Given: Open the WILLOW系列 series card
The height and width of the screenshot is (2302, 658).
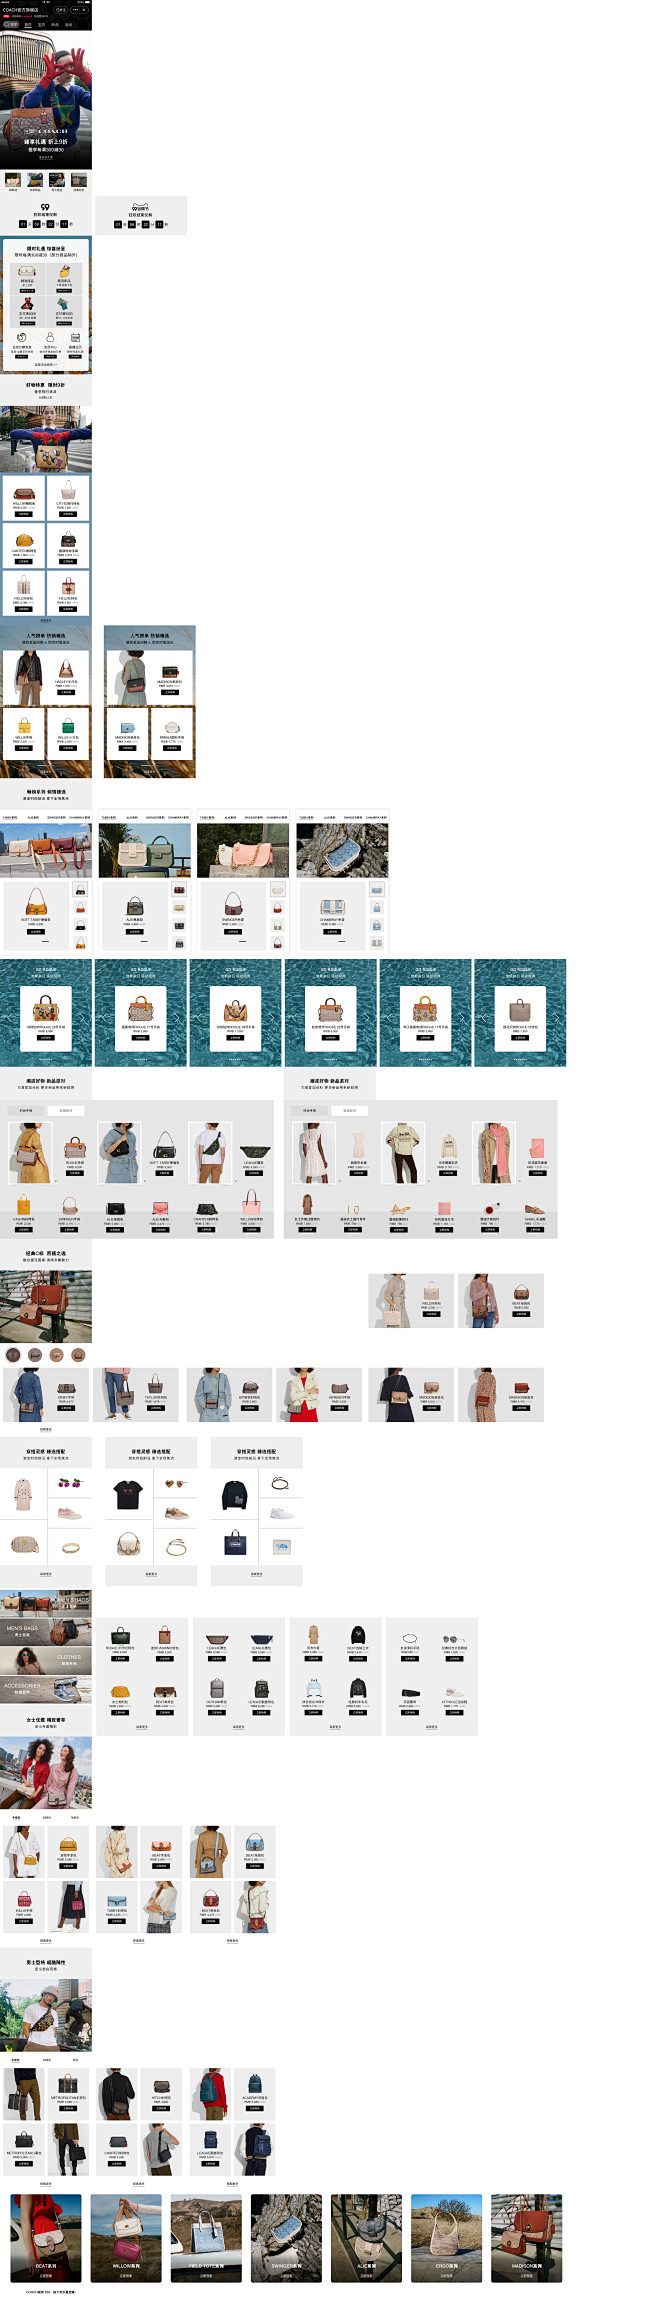Looking at the screenshot, I should tap(126, 2238).
